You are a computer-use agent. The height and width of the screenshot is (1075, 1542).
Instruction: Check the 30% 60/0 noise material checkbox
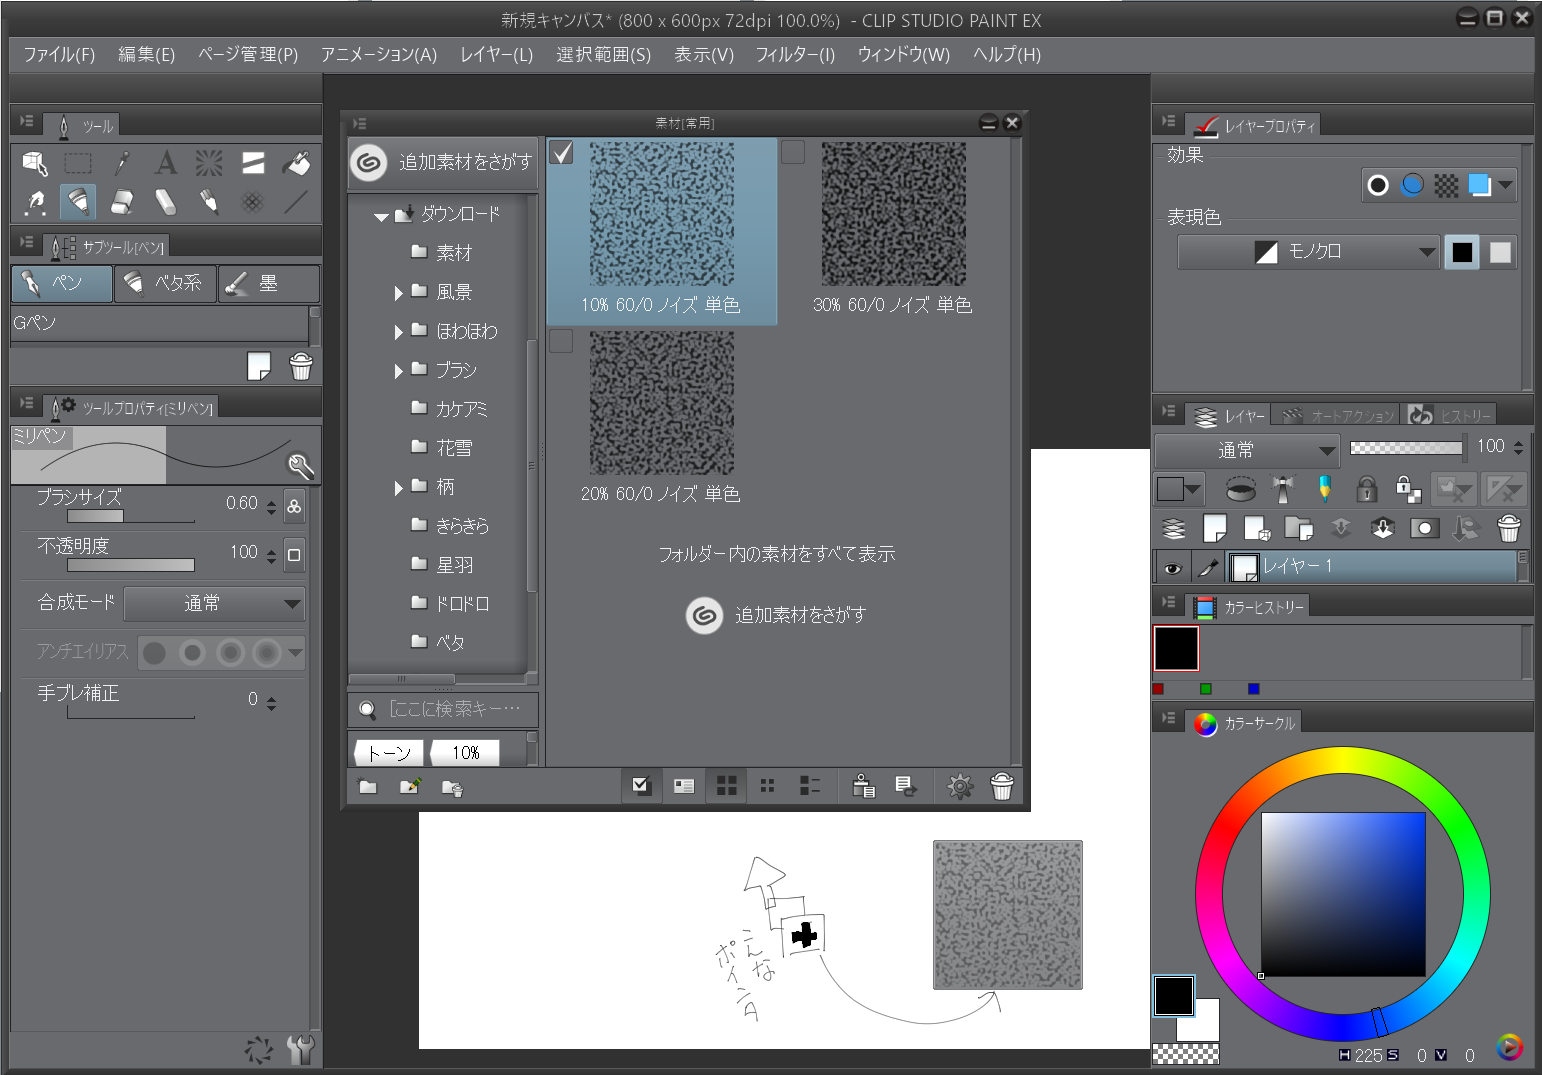[x=793, y=152]
